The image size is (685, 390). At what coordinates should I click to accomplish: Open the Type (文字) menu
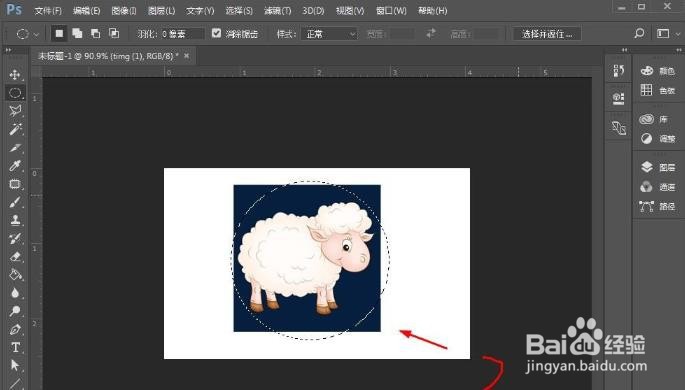[x=200, y=10]
